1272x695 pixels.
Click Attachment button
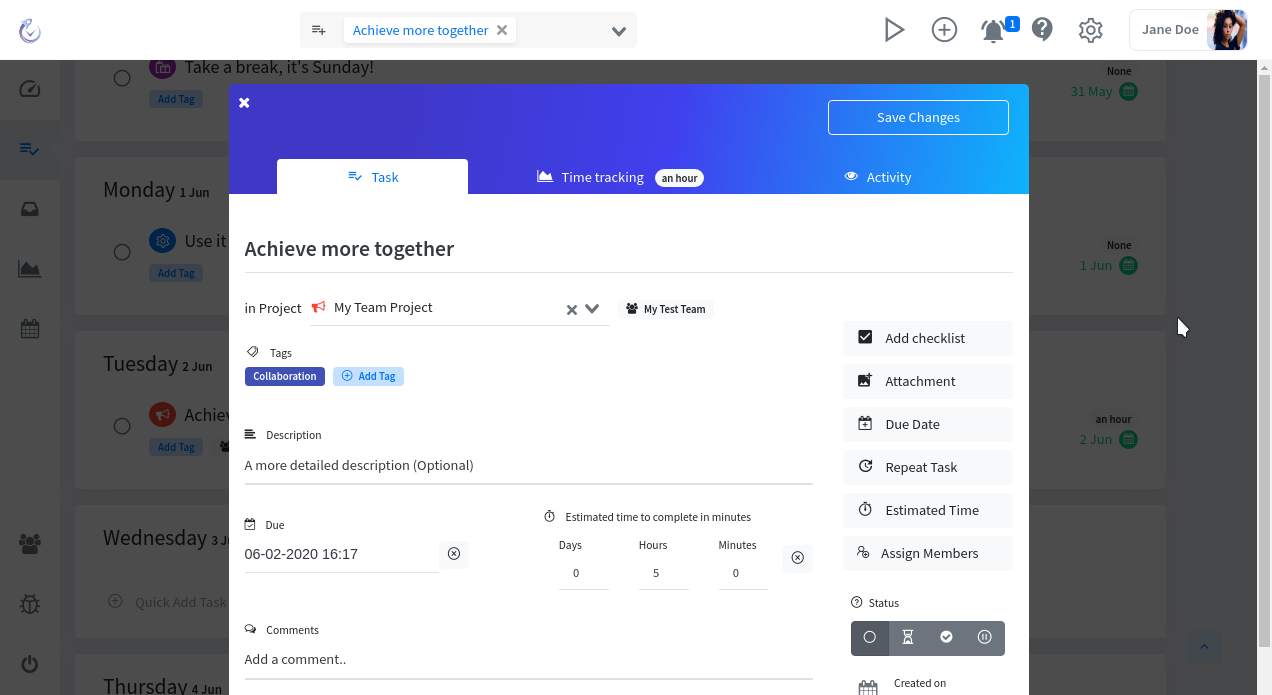click(x=928, y=381)
